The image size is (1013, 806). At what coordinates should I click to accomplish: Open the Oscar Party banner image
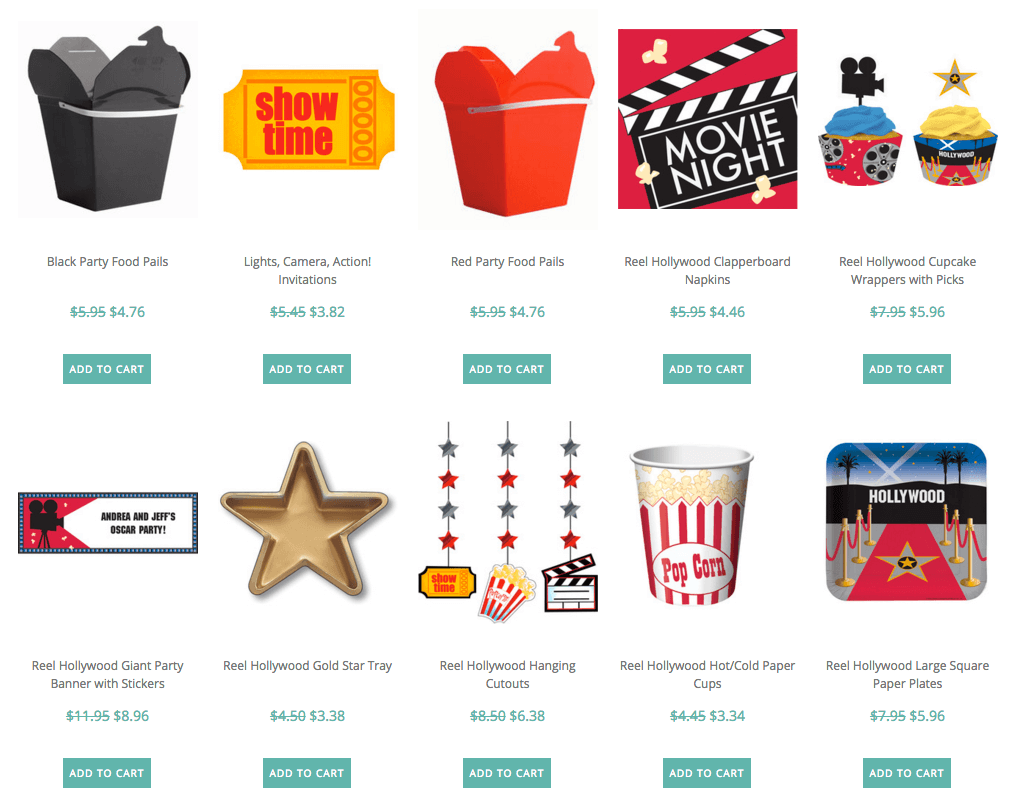(x=108, y=523)
